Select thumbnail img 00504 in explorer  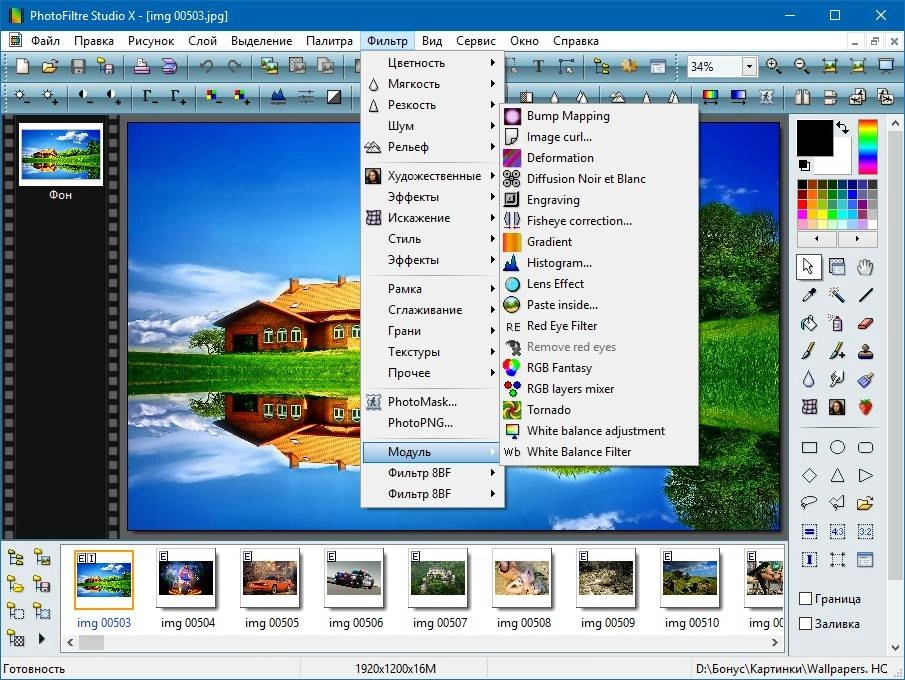click(188, 578)
